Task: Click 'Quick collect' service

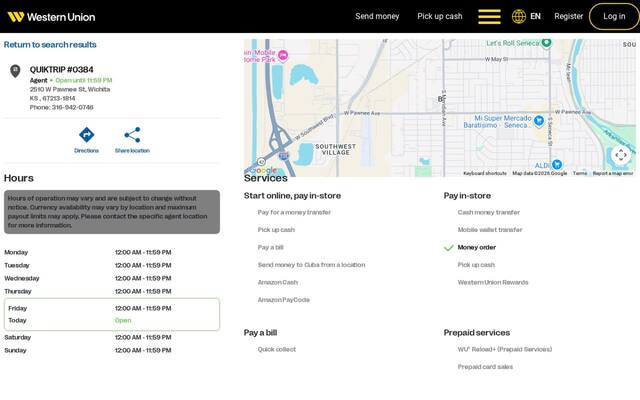Action: [x=277, y=349]
